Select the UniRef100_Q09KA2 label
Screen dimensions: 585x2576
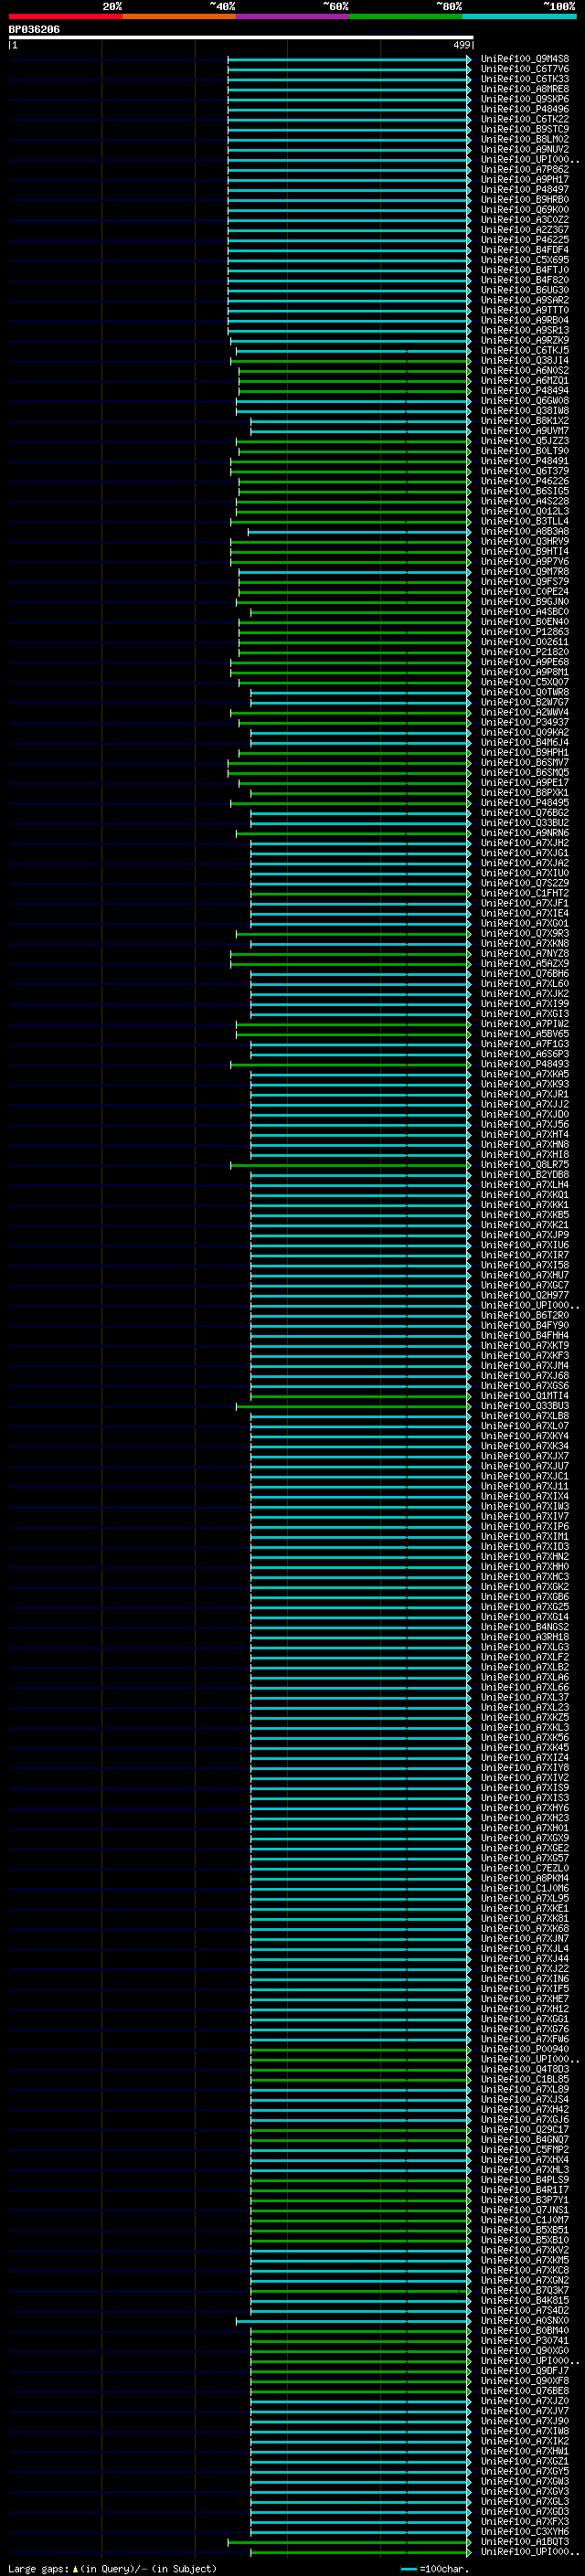(524, 732)
